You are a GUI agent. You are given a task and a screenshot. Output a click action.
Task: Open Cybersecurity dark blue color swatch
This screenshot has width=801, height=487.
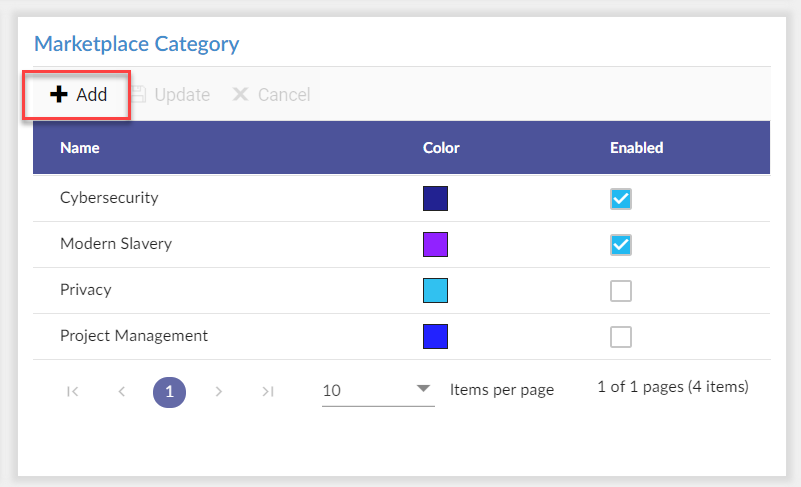[x=435, y=199]
